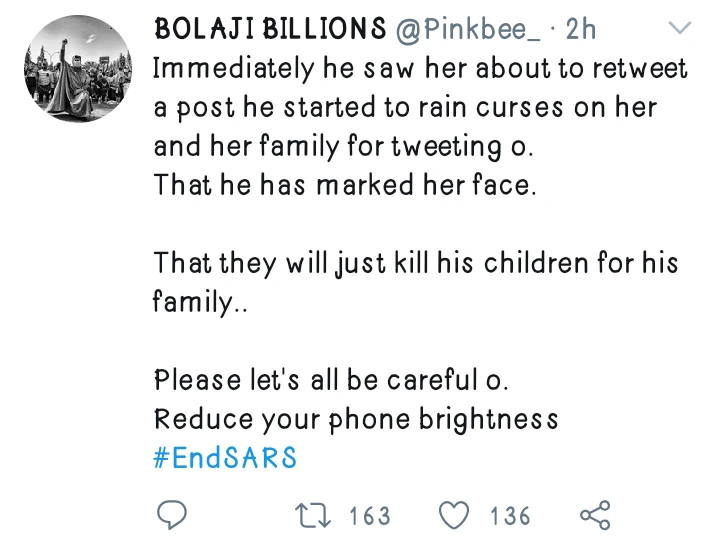The image size is (720, 553).
Task: Tap the share icon below the tweet
Action: tap(595, 516)
